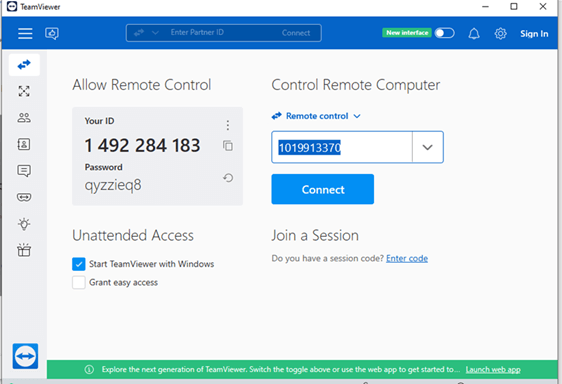Image resolution: width=562 pixels, height=384 pixels.
Task: Uncheck Start TeamViewer with Windows
Action: pos(78,264)
